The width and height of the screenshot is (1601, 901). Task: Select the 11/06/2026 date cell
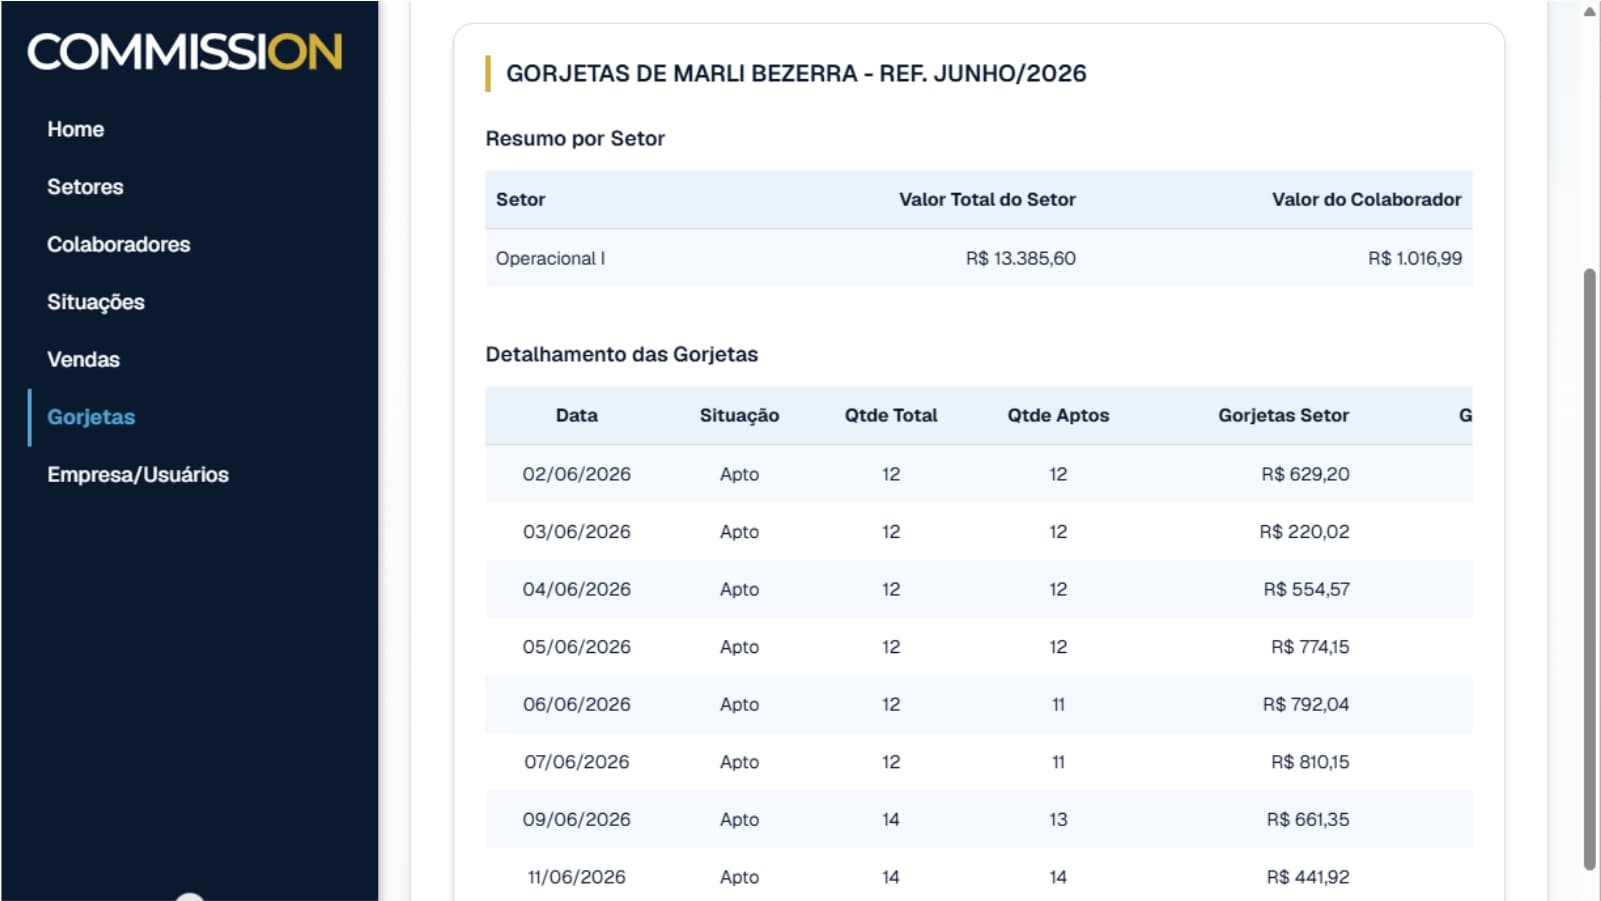pyautogui.click(x=577, y=877)
